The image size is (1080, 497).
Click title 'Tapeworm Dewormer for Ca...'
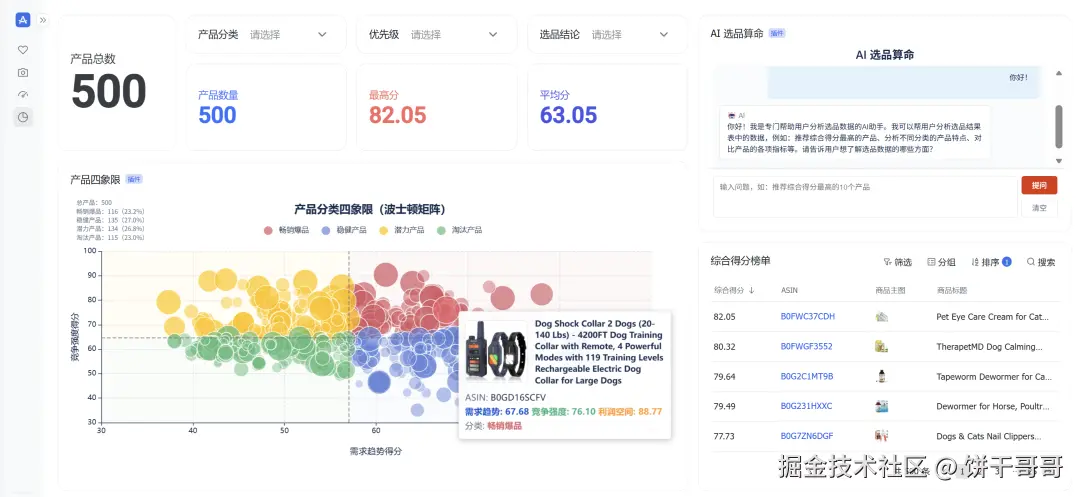[x=994, y=377]
